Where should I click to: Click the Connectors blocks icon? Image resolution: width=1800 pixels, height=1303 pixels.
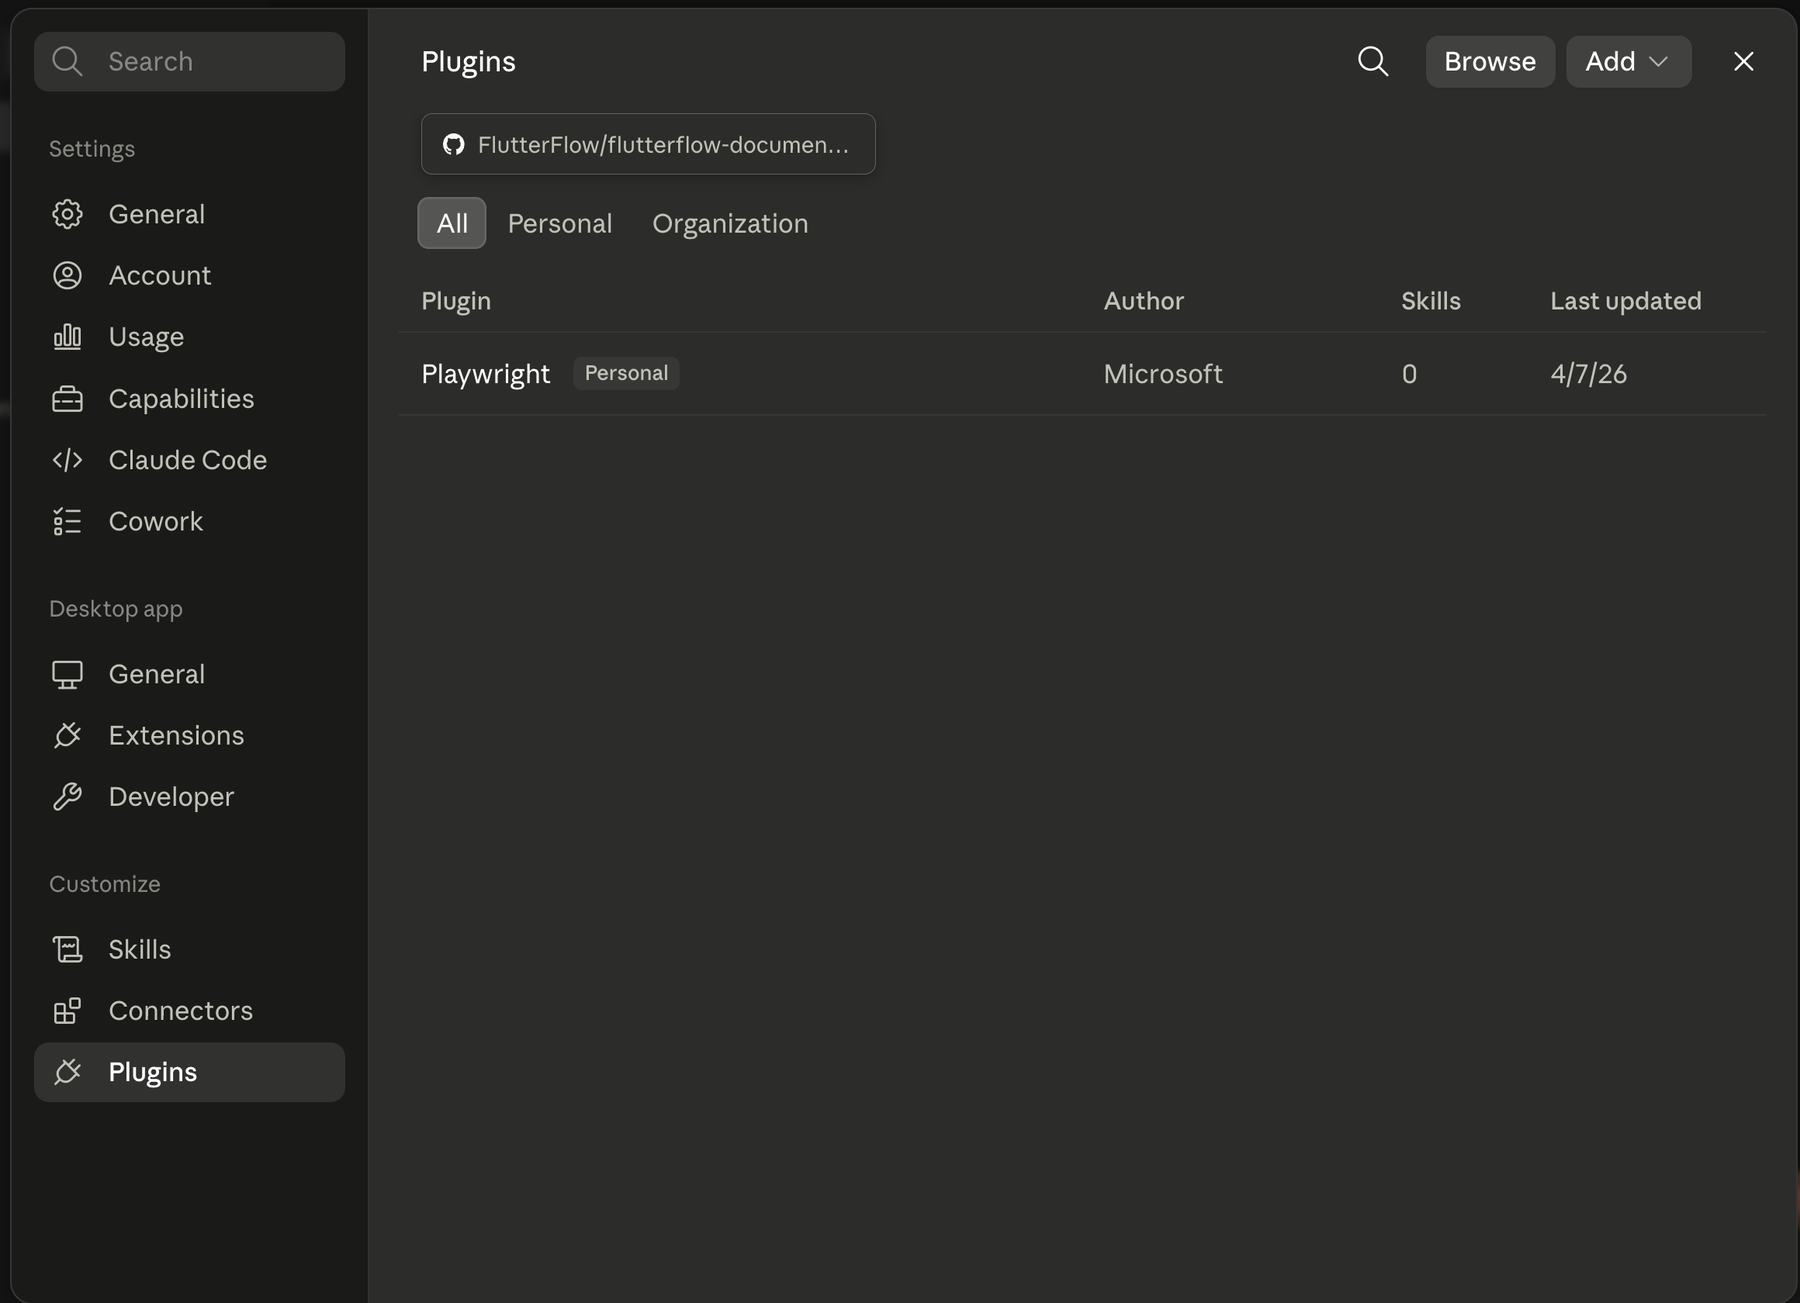coord(67,1011)
